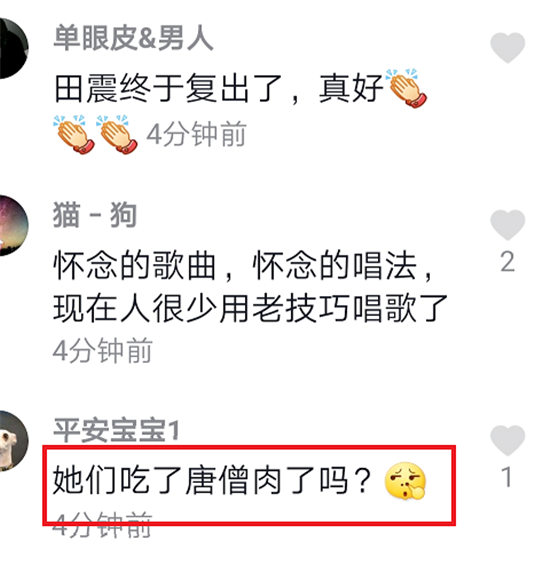Click the leftmost clapping emoji before 4分钟前

point(74,134)
